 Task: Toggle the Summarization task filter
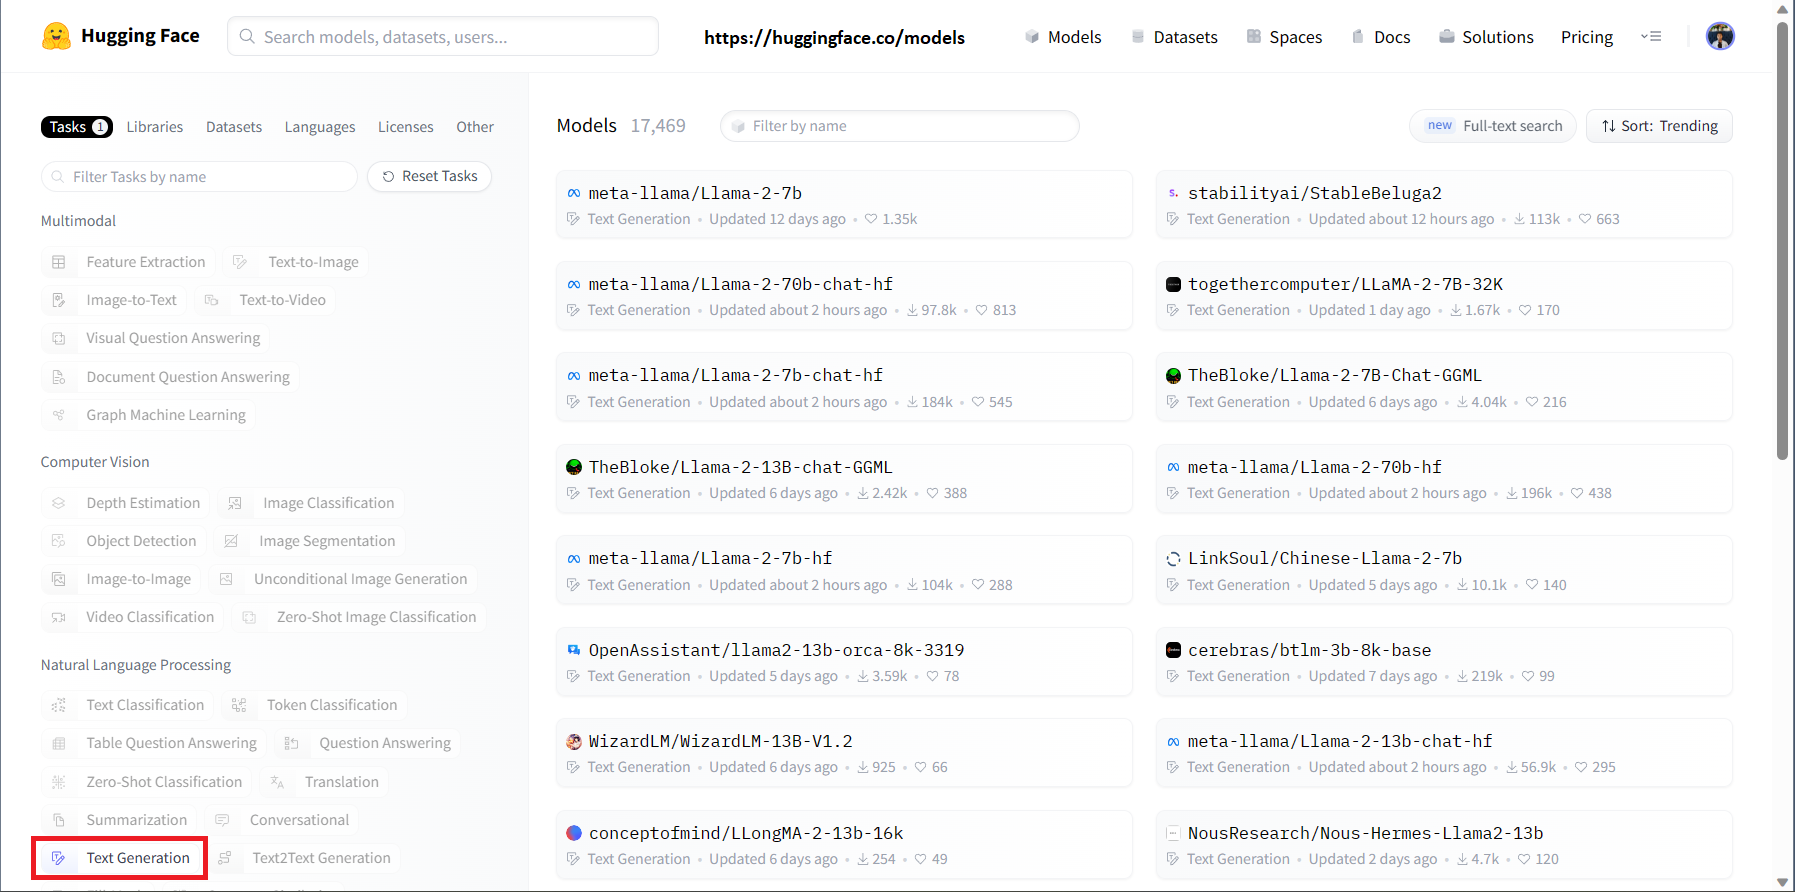point(119,820)
